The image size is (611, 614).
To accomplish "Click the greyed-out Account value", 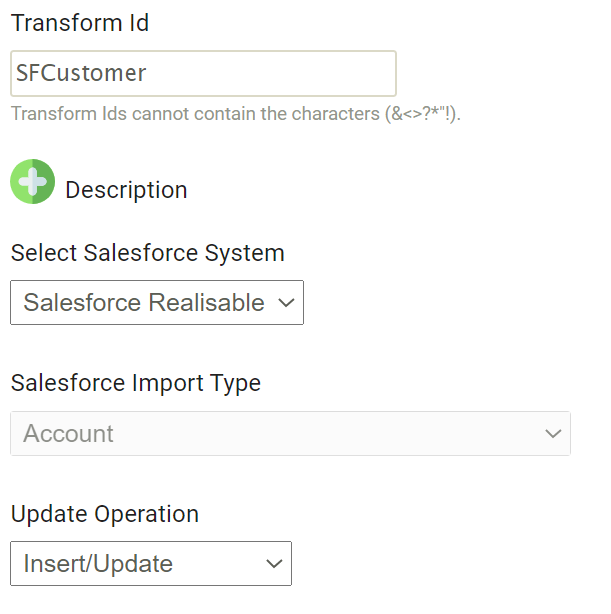I will point(68,434).
